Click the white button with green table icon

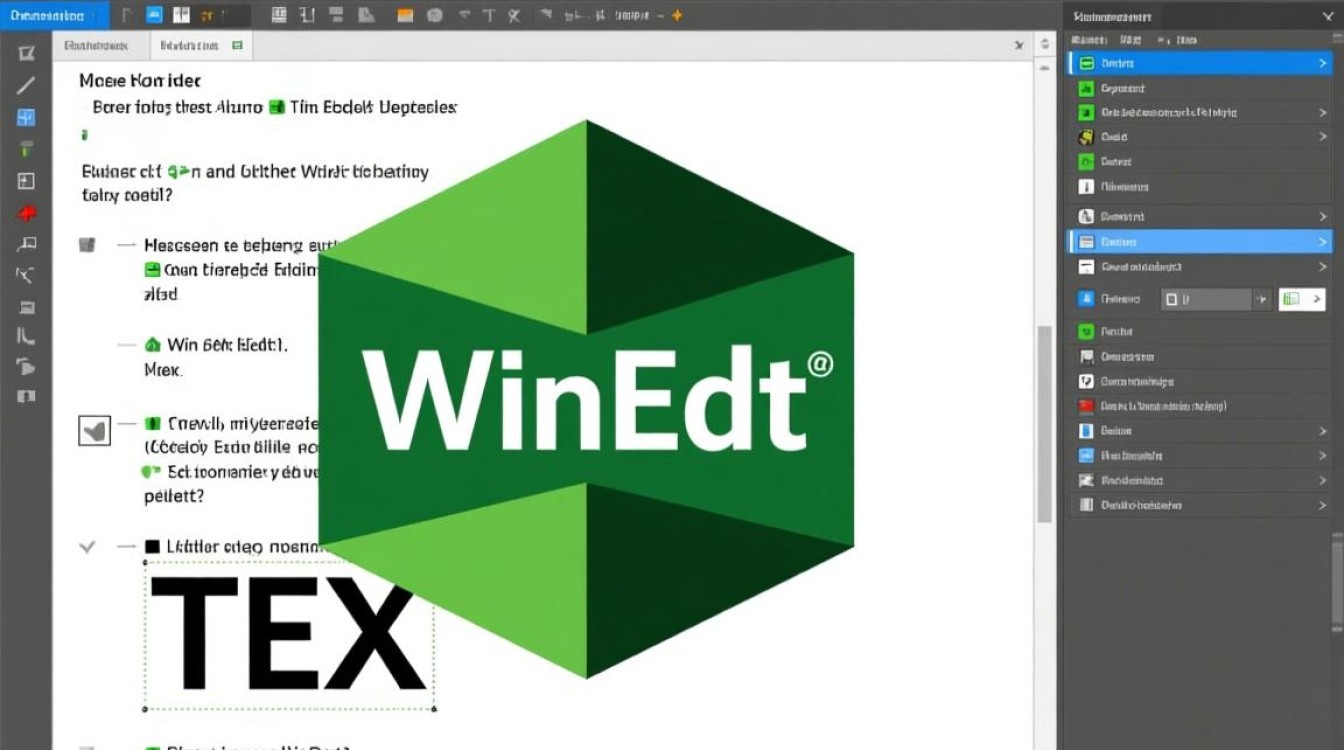point(1302,299)
